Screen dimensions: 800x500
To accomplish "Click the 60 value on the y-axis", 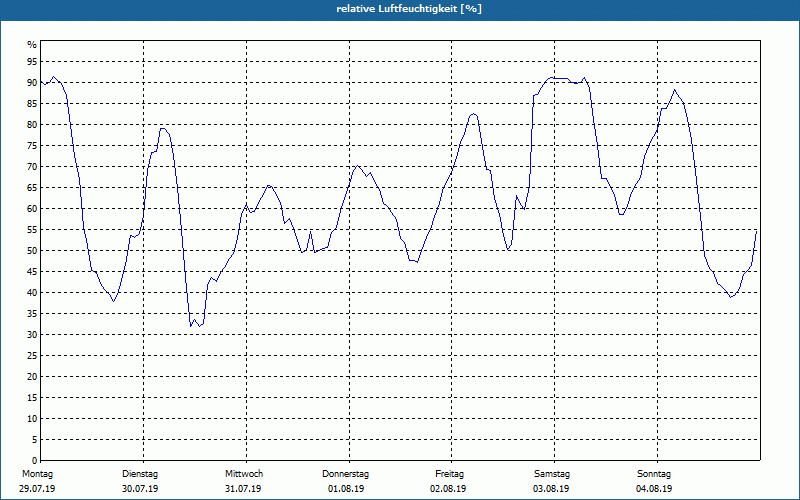I will click(x=32, y=209).
